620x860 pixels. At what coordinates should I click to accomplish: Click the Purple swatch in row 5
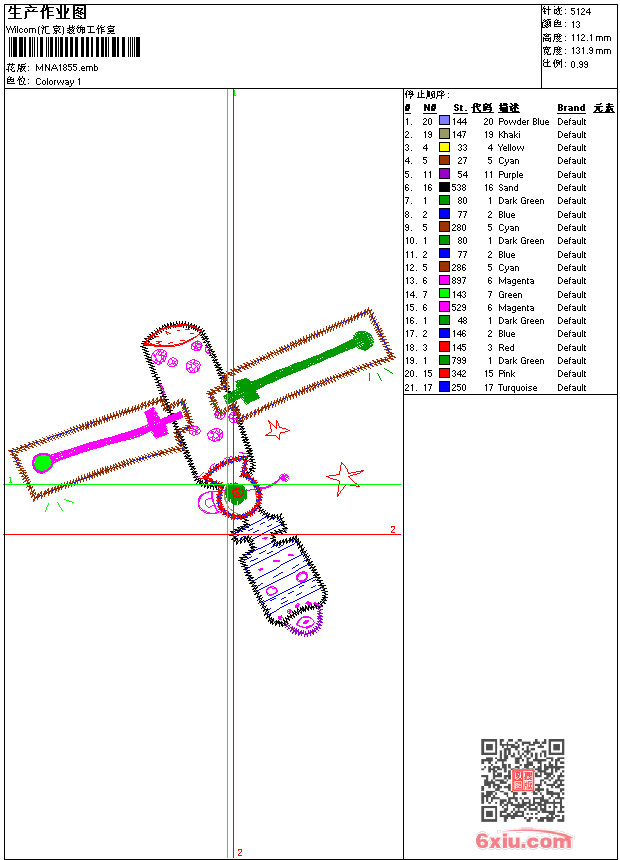coord(444,174)
